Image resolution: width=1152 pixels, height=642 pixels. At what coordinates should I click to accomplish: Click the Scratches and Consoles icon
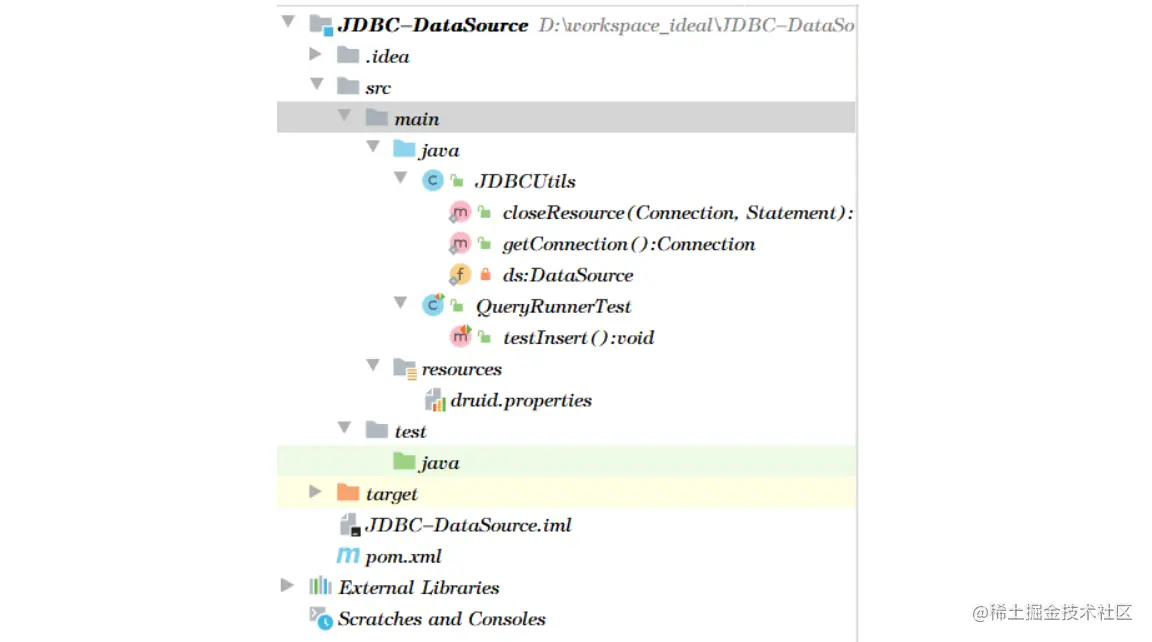321,618
